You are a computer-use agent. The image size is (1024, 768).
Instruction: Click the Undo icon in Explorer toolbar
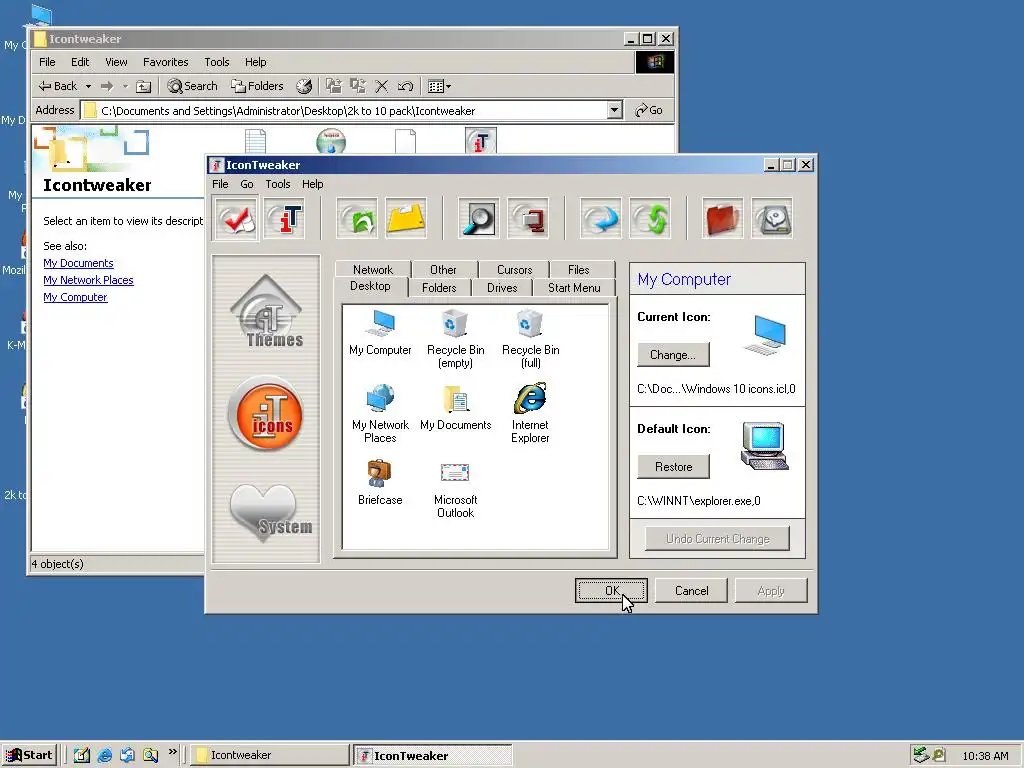[x=405, y=86]
